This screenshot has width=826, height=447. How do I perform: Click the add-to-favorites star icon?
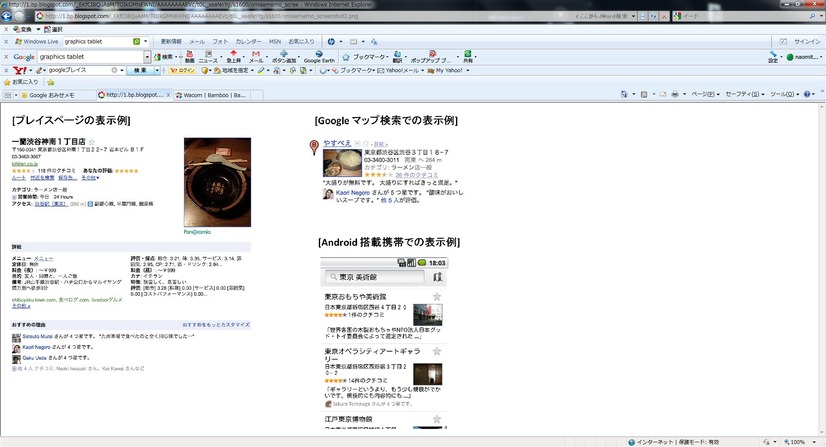click(x=51, y=82)
